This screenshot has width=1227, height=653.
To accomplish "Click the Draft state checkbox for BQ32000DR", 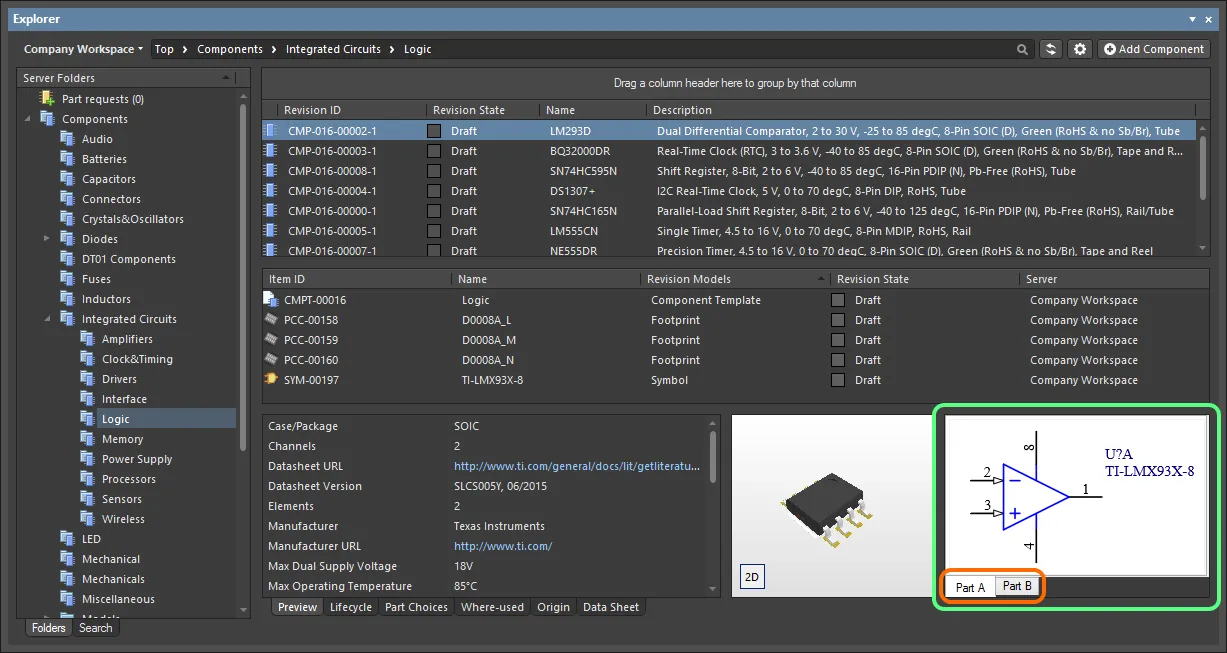I will click(x=434, y=151).
